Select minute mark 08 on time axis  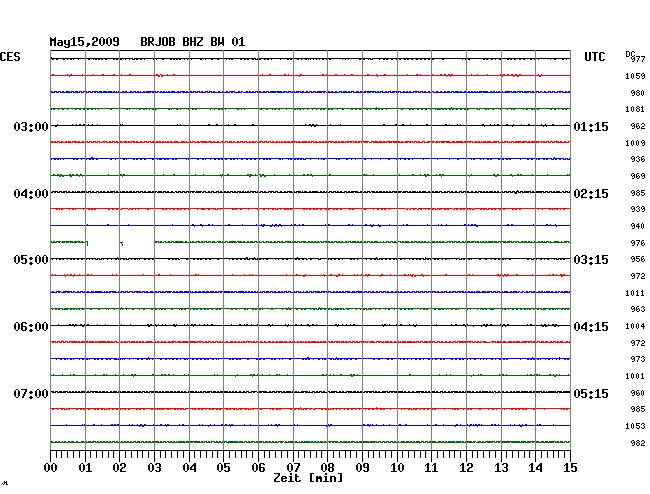coord(327,467)
